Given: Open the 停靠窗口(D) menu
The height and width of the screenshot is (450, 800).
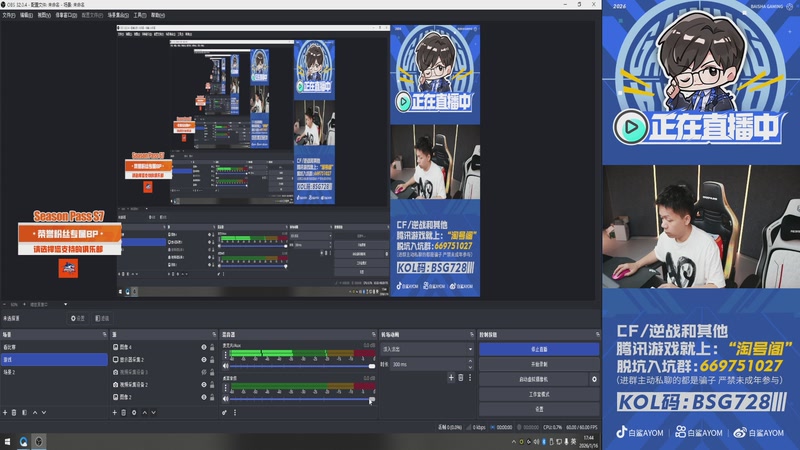Looking at the screenshot, I should click(x=66, y=15).
